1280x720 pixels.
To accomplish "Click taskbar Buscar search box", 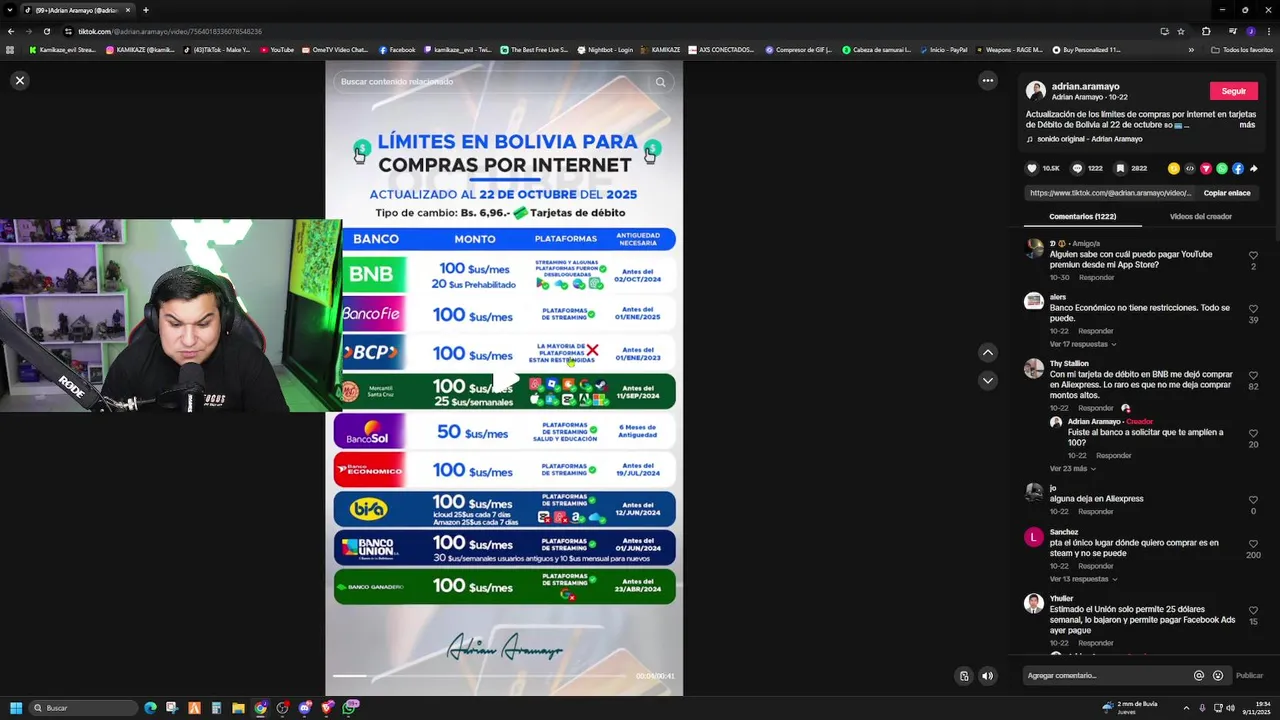I will (x=84, y=708).
